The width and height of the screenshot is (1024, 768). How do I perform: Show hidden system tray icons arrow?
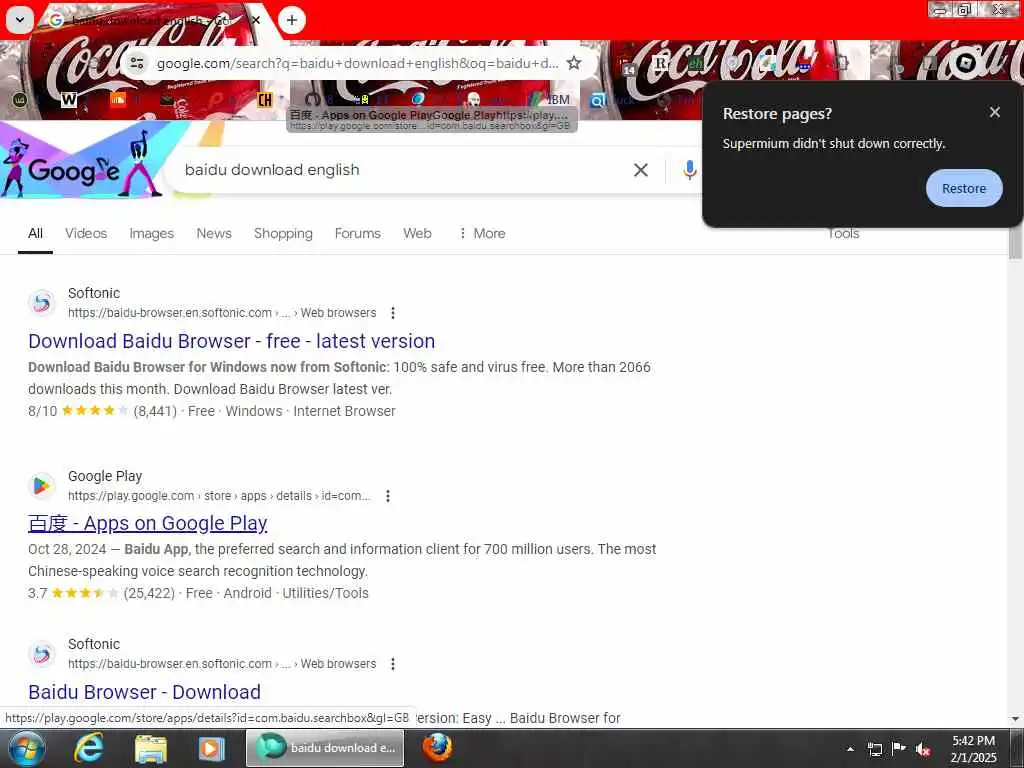pyautogui.click(x=850, y=749)
